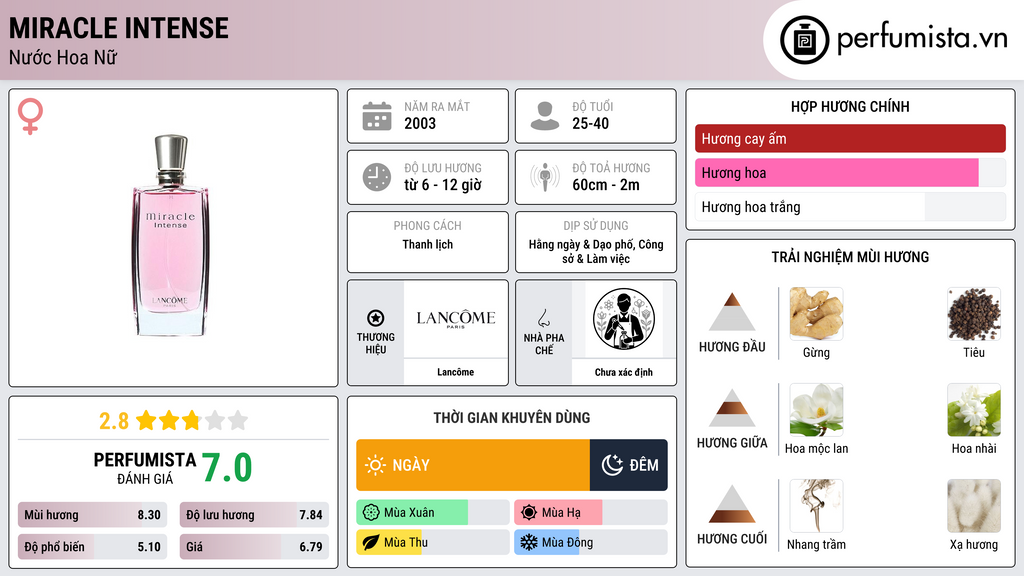Click the Hương hoa pink accord bar
The image size is (1024, 576).
[x=850, y=172]
